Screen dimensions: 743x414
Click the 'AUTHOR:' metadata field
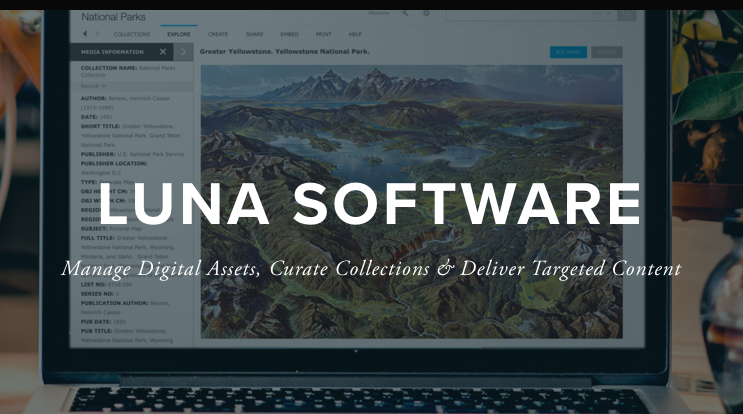tap(125, 103)
